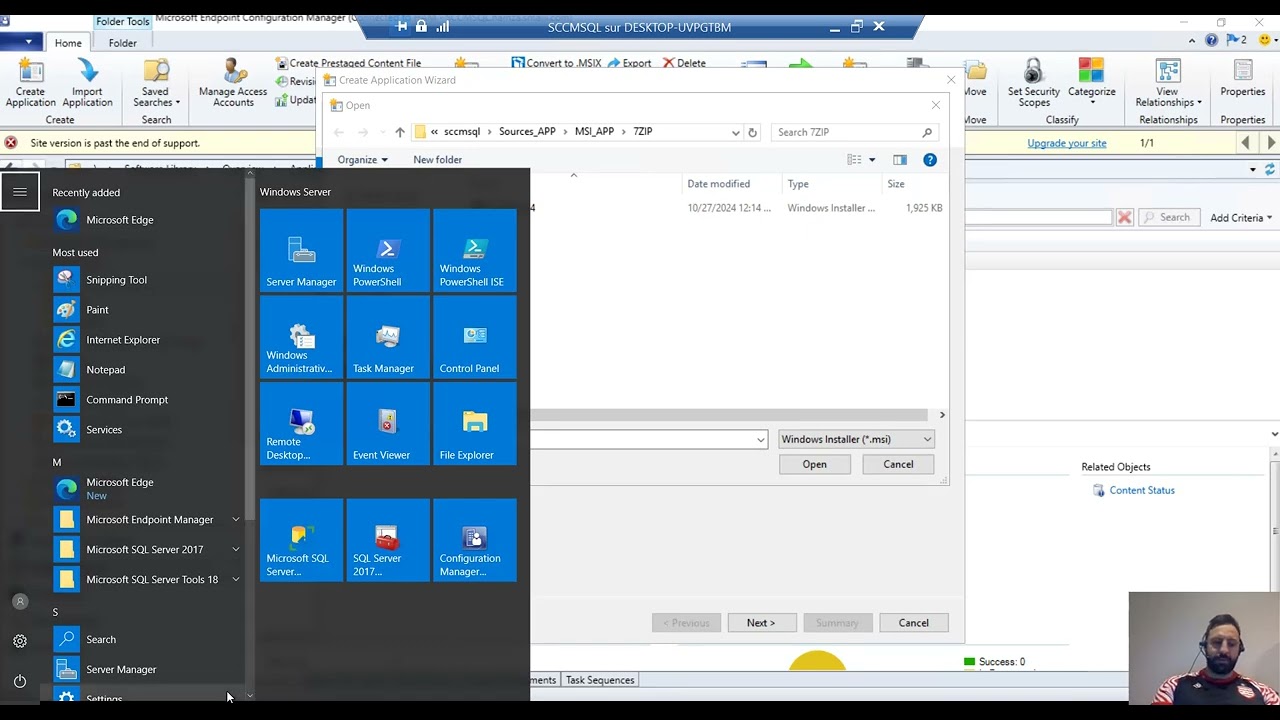1280x720 pixels.
Task: Click the Open dialog horizontal scrollbar
Action: point(730,415)
